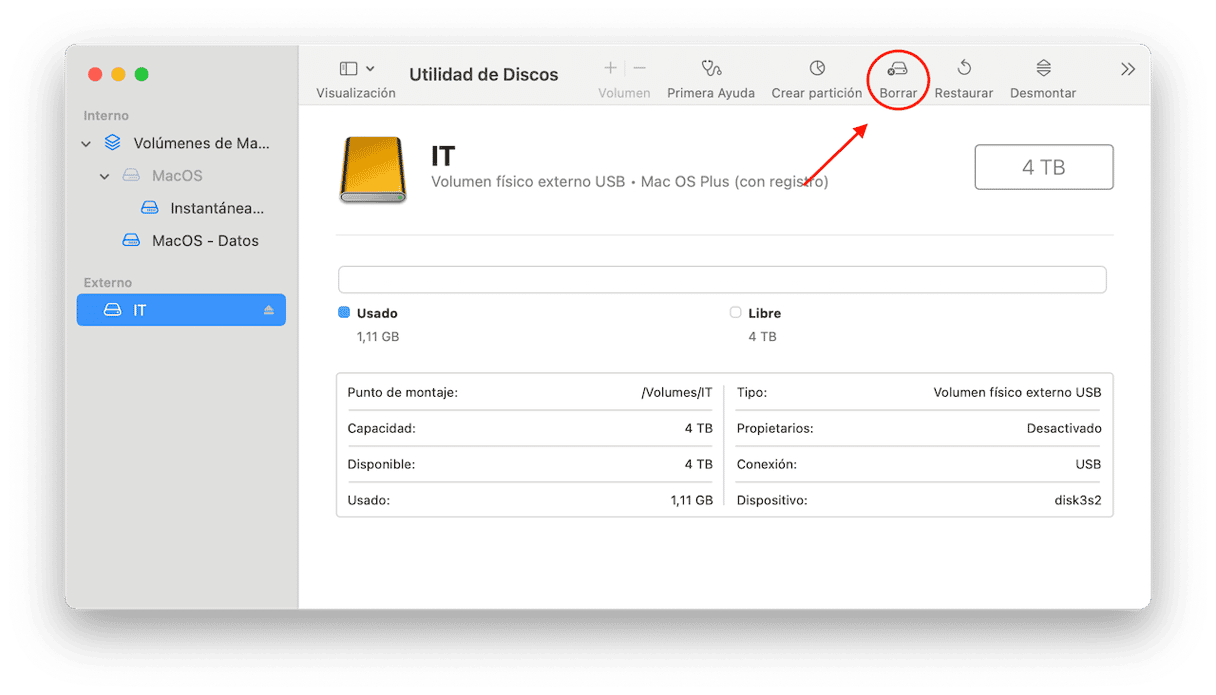Click the Externo sidebar section header
Image resolution: width=1216 pixels, height=695 pixels.
[108, 283]
